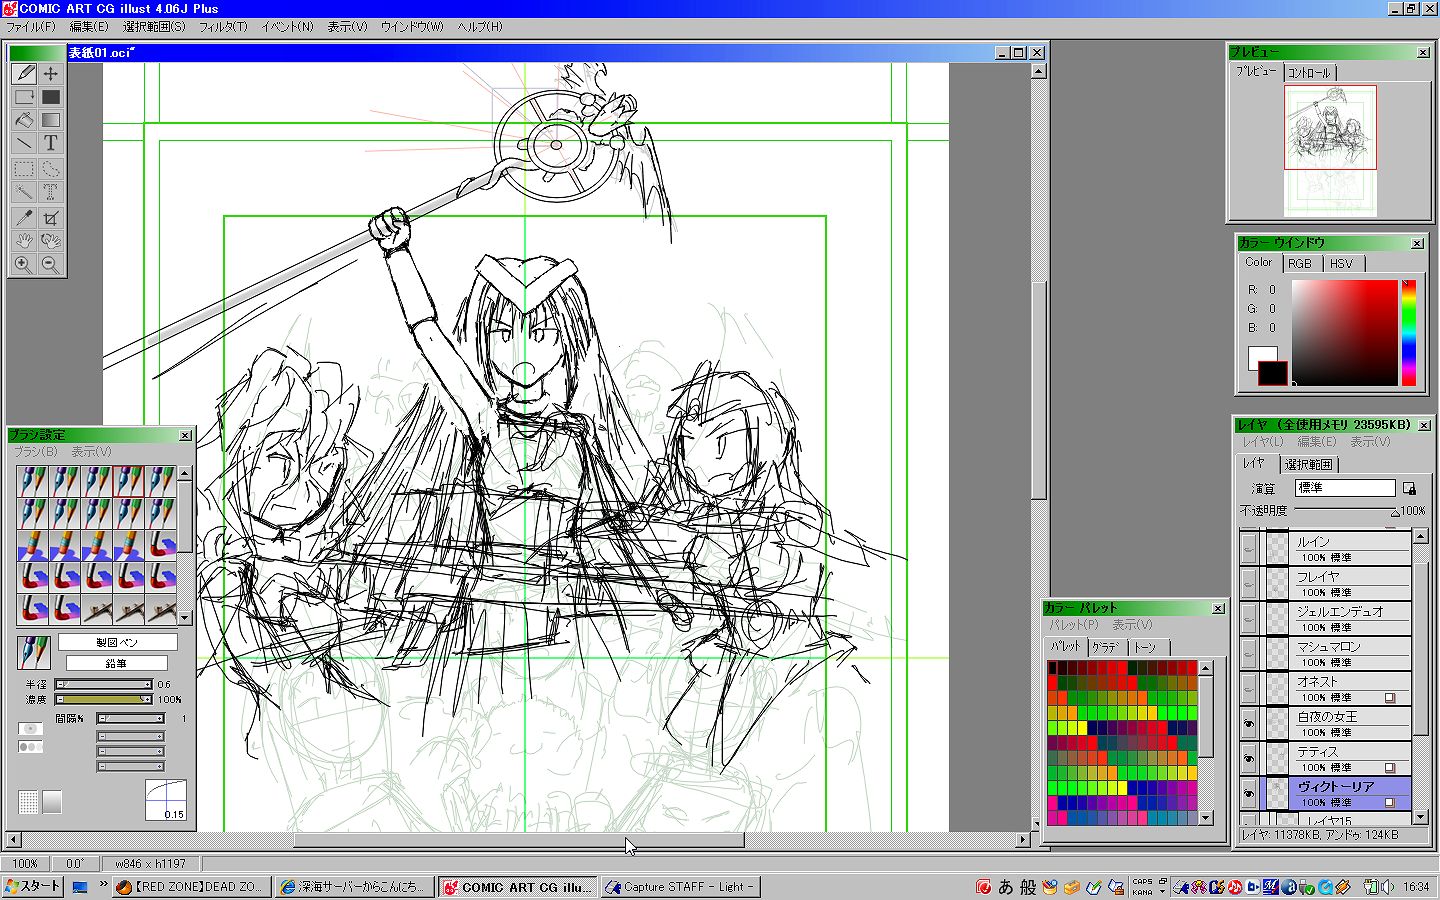This screenshot has width=1440, height=900.
Task: Switch to Capture STAFF - Light taskbar window
Action: 680,887
